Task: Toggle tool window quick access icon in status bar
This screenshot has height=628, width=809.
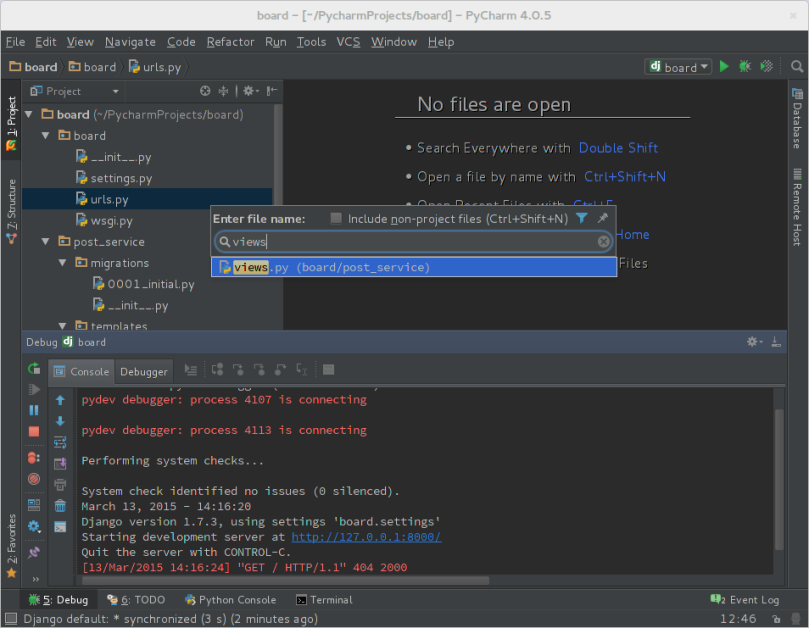Action: 11,618
